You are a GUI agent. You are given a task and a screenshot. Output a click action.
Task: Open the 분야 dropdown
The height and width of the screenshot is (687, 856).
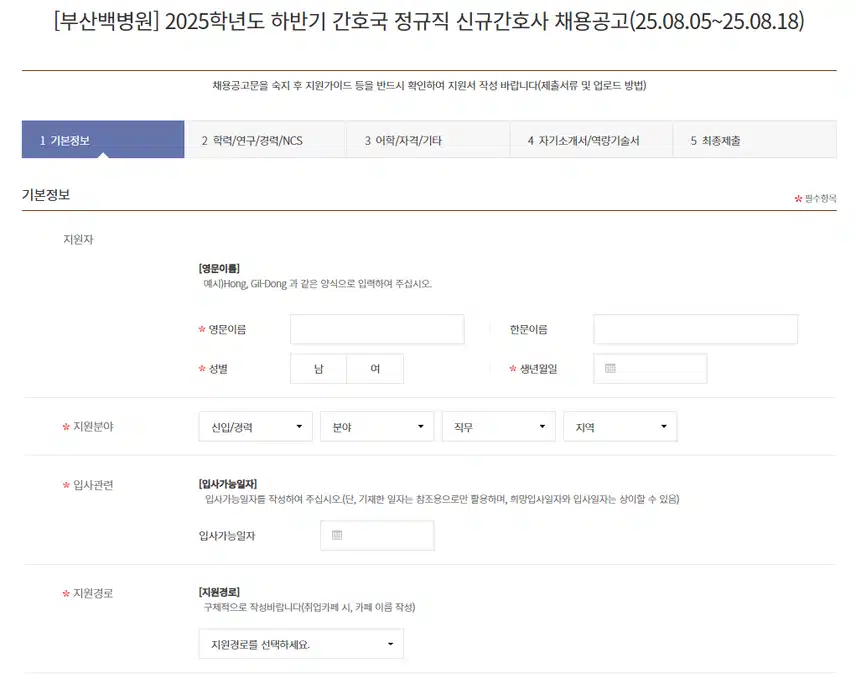(x=377, y=427)
